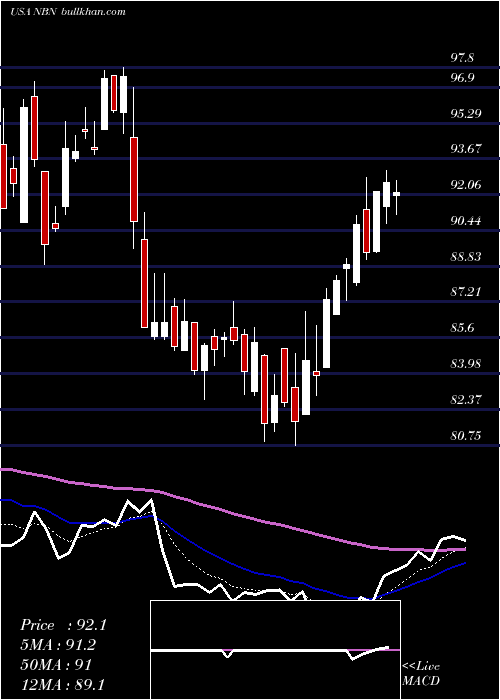The image size is (500, 700).
Task: Click the 'Price : 92.1' readout
Action: (x=63, y=625)
